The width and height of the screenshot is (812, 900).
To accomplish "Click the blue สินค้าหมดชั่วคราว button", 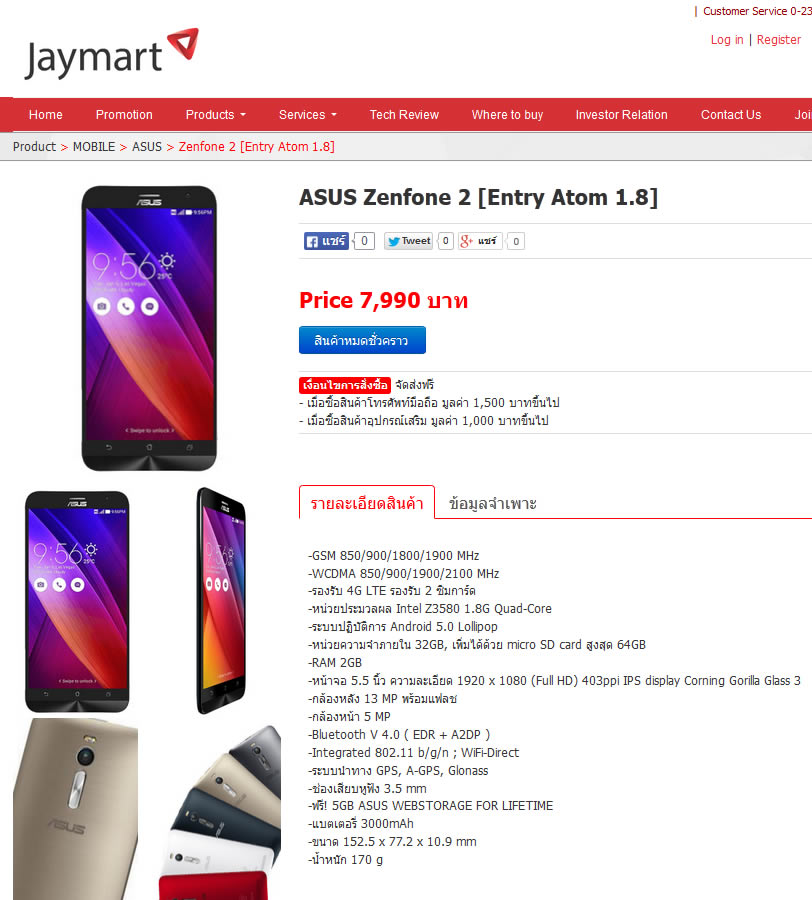I will [x=362, y=340].
